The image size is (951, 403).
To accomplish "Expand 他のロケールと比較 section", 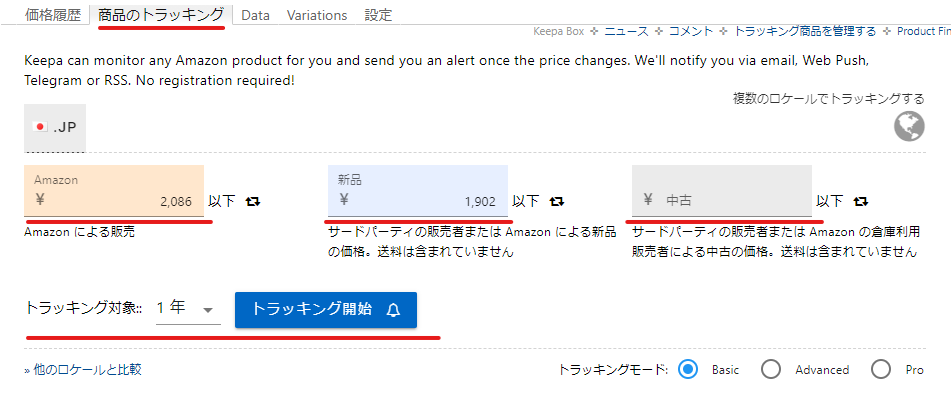I will (82, 370).
